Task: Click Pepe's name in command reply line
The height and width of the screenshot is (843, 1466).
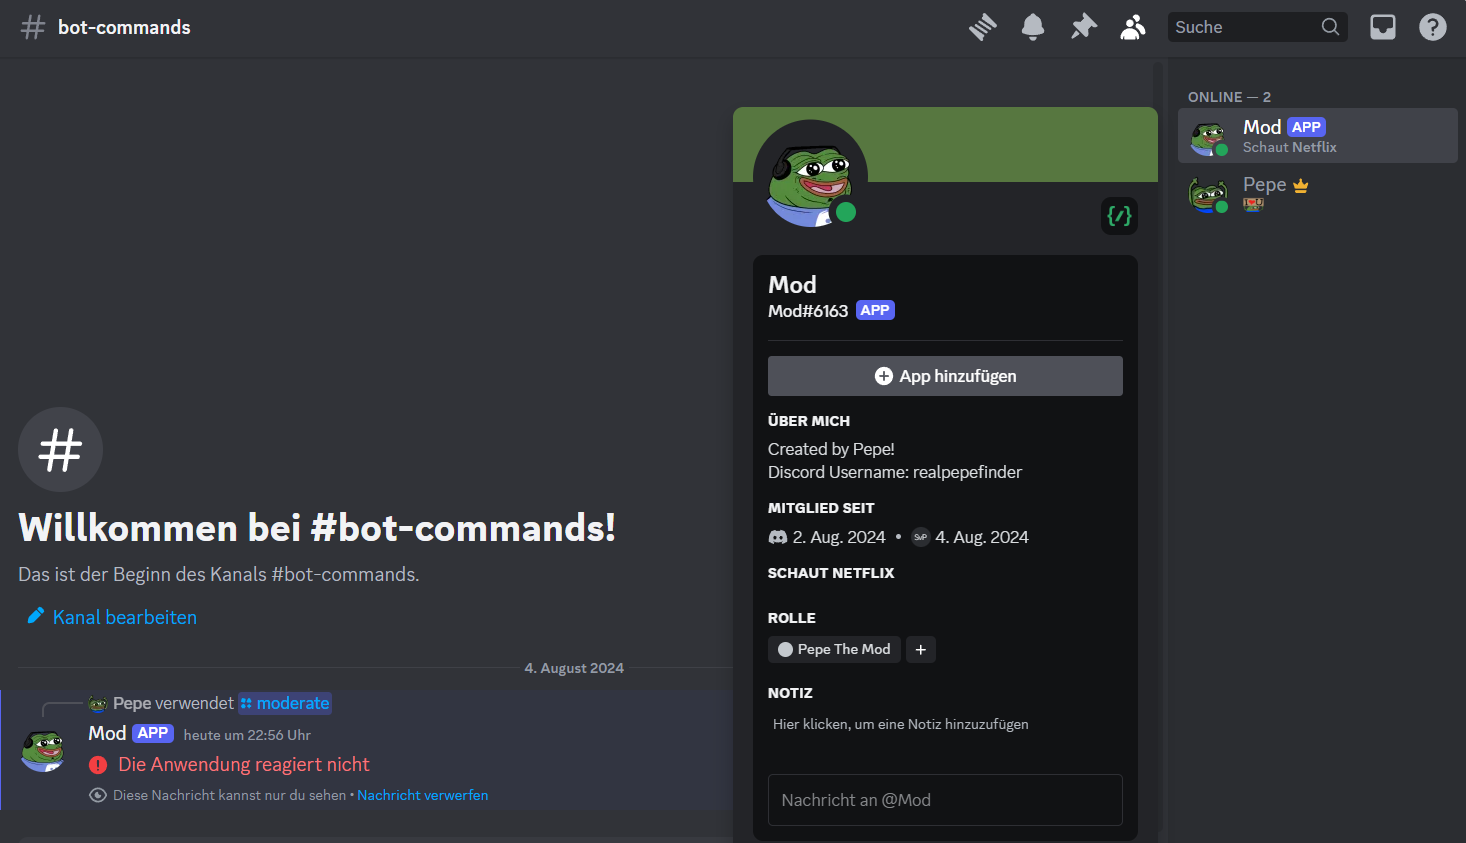Action: [132, 704]
